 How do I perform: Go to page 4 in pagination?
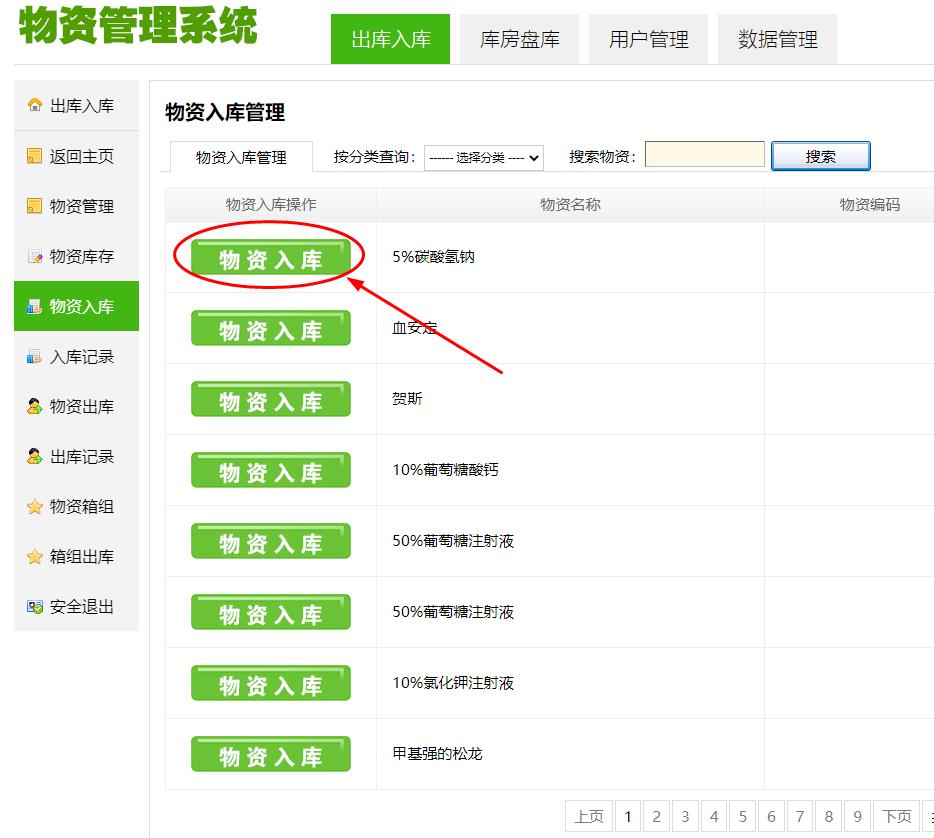(714, 816)
